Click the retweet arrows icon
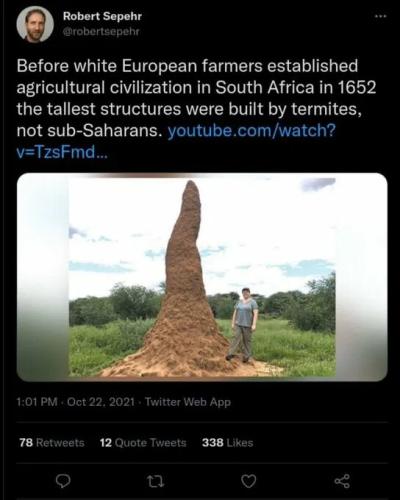 click(x=156, y=482)
